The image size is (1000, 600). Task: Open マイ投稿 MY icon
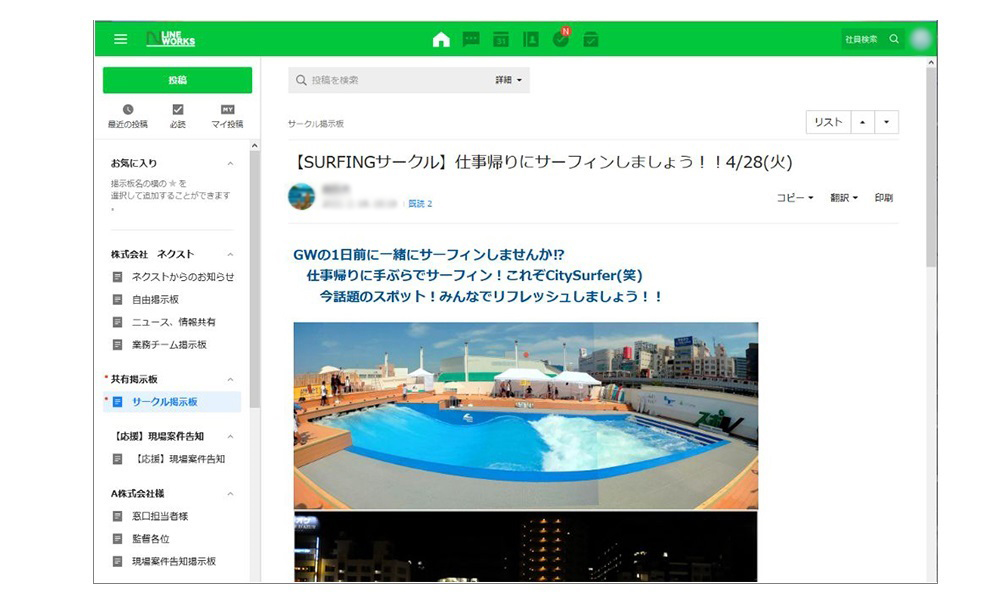click(227, 109)
